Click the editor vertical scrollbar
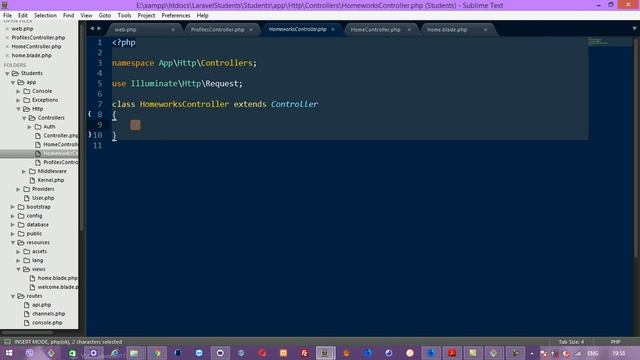 (x=636, y=147)
